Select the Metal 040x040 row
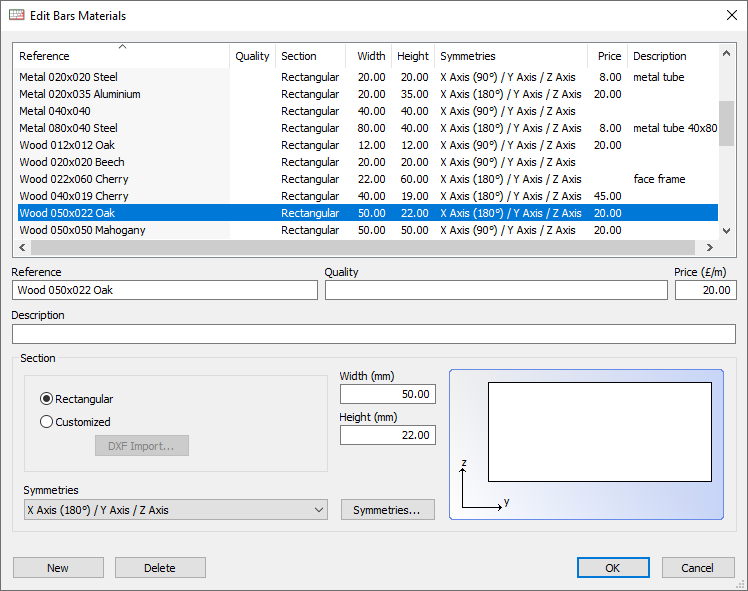Screen dimensions: 748x591 (368, 111)
